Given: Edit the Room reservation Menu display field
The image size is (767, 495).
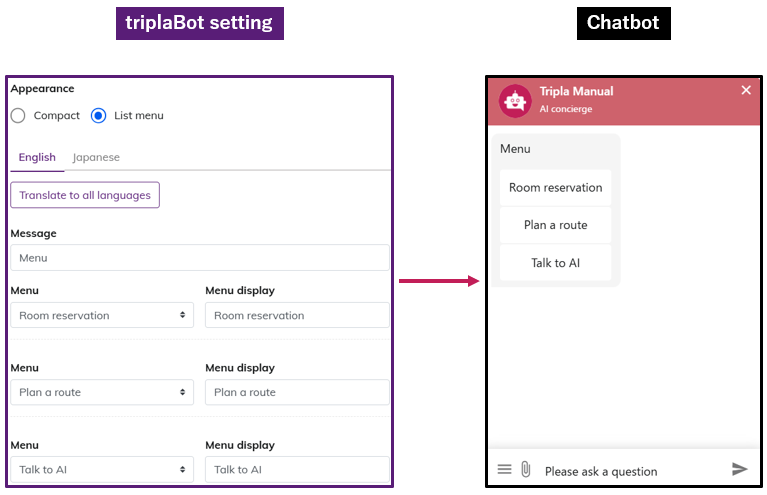Looking at the screenshot, I should pyautogui.click(x=297, y=315).
